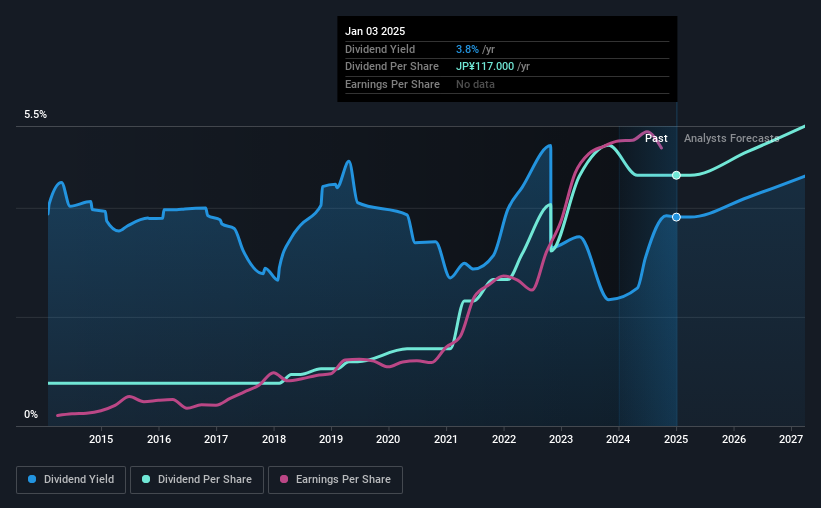The image size is (821, 508).
Task: Click the 2015 x-axis label
Action: [101, 439]
